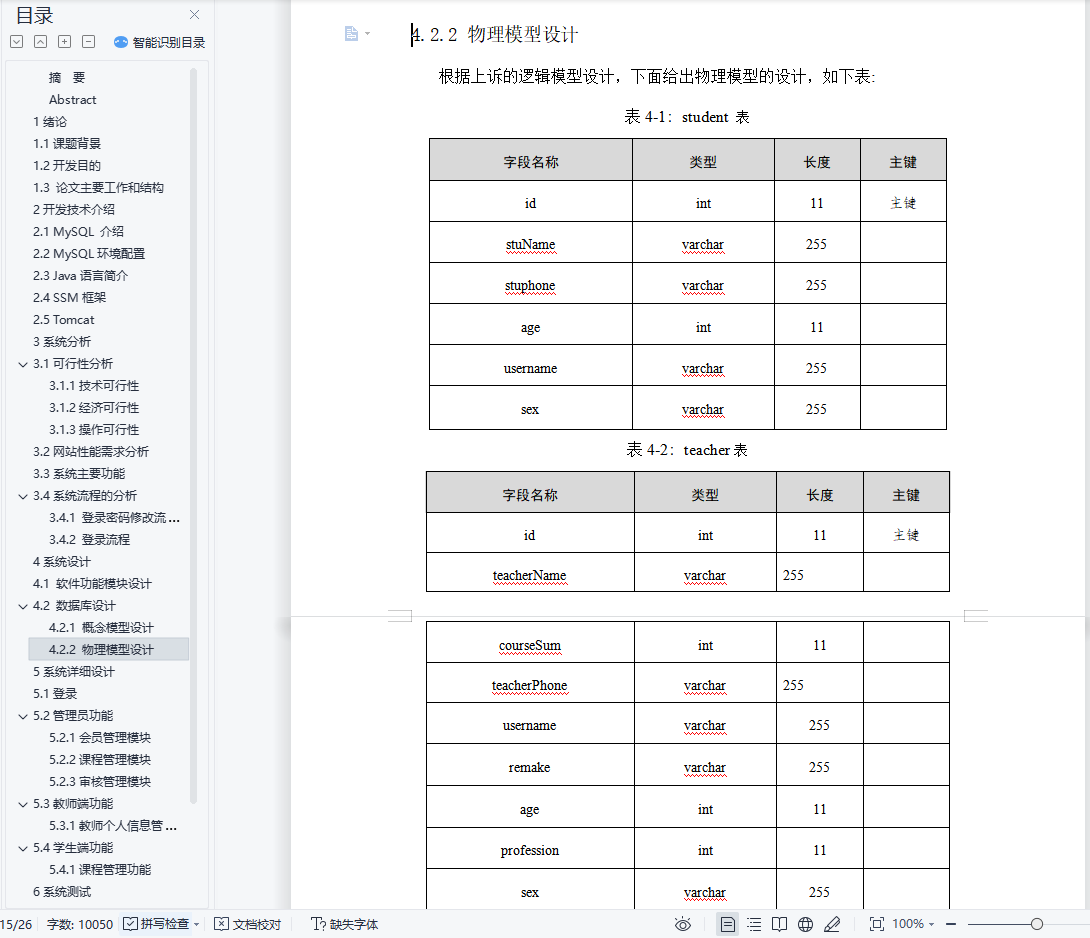
Task: Open the 100% zoom level dropdown
Action: click(x=913, y=924)
